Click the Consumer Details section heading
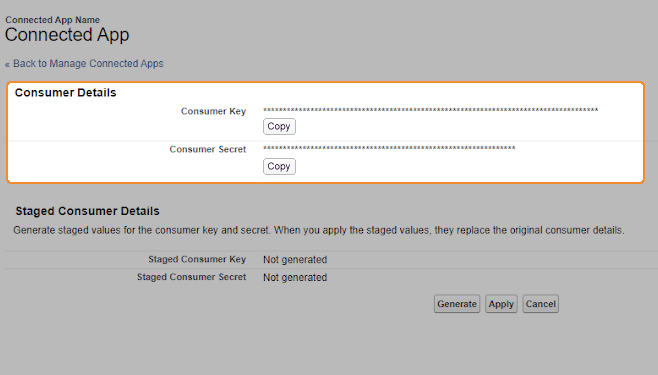 coord(65,92)
